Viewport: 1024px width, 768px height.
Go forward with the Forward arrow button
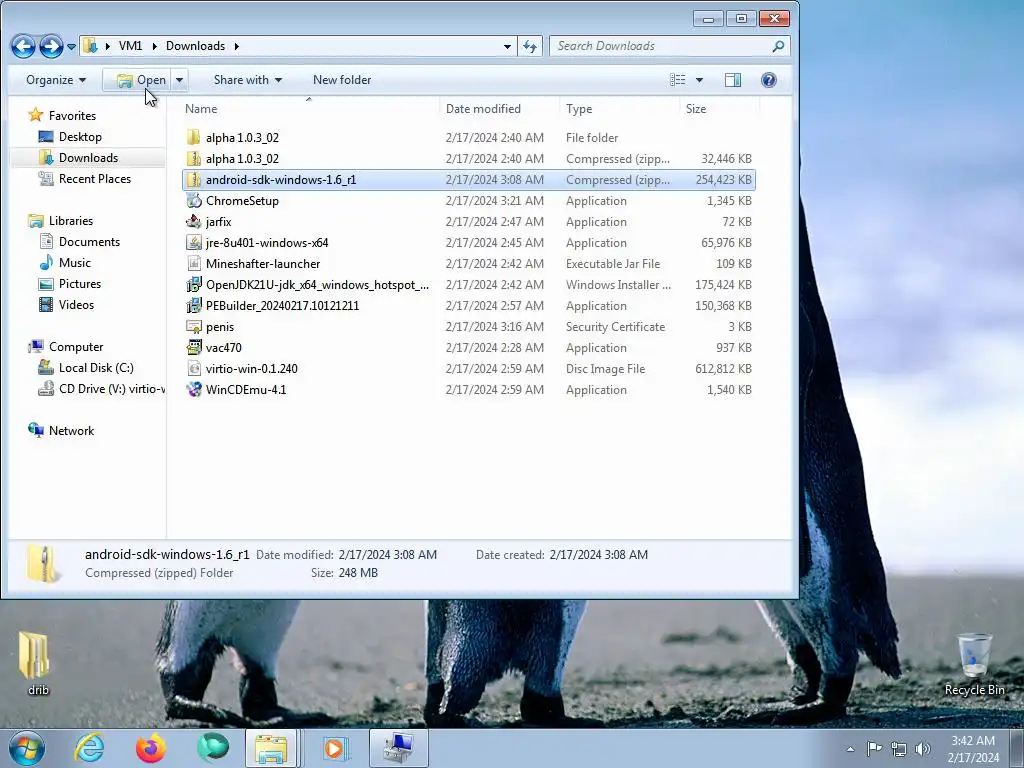[51, 46]
